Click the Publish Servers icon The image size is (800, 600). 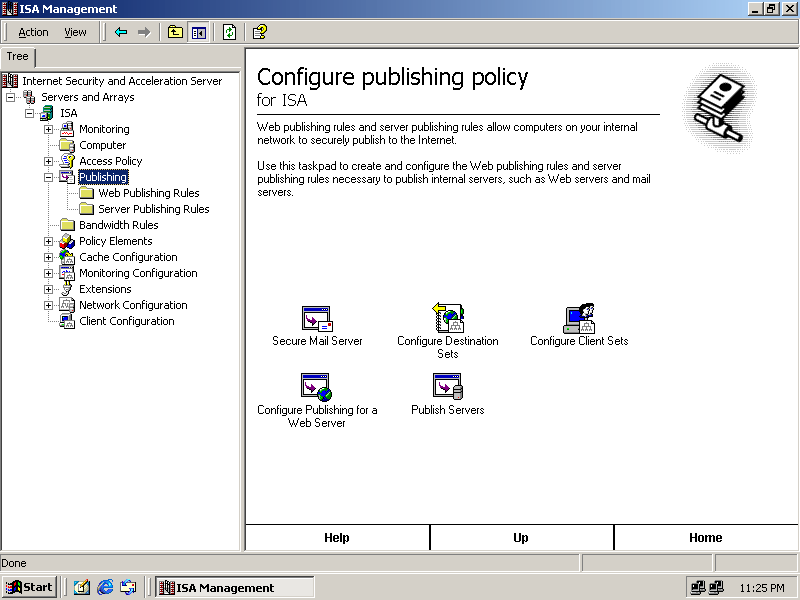[447, 387]
